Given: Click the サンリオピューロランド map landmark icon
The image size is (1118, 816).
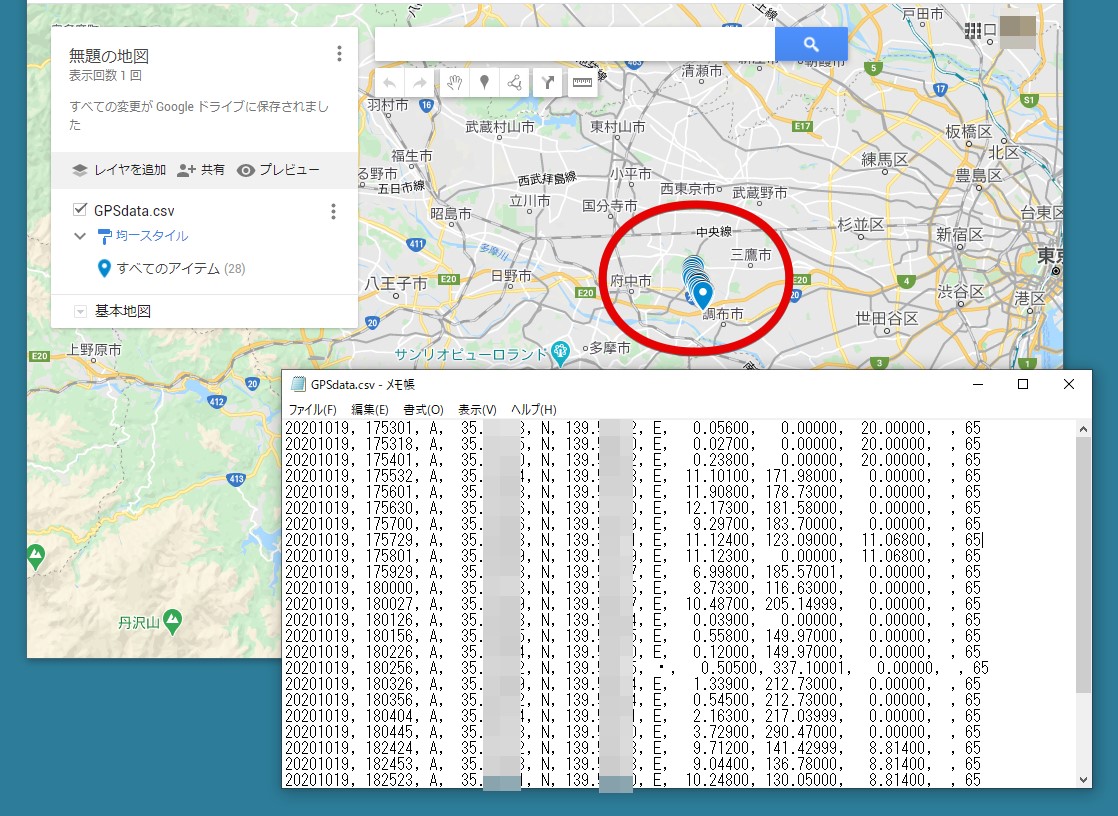Looking at the screenshot, I should pos(560,352).
